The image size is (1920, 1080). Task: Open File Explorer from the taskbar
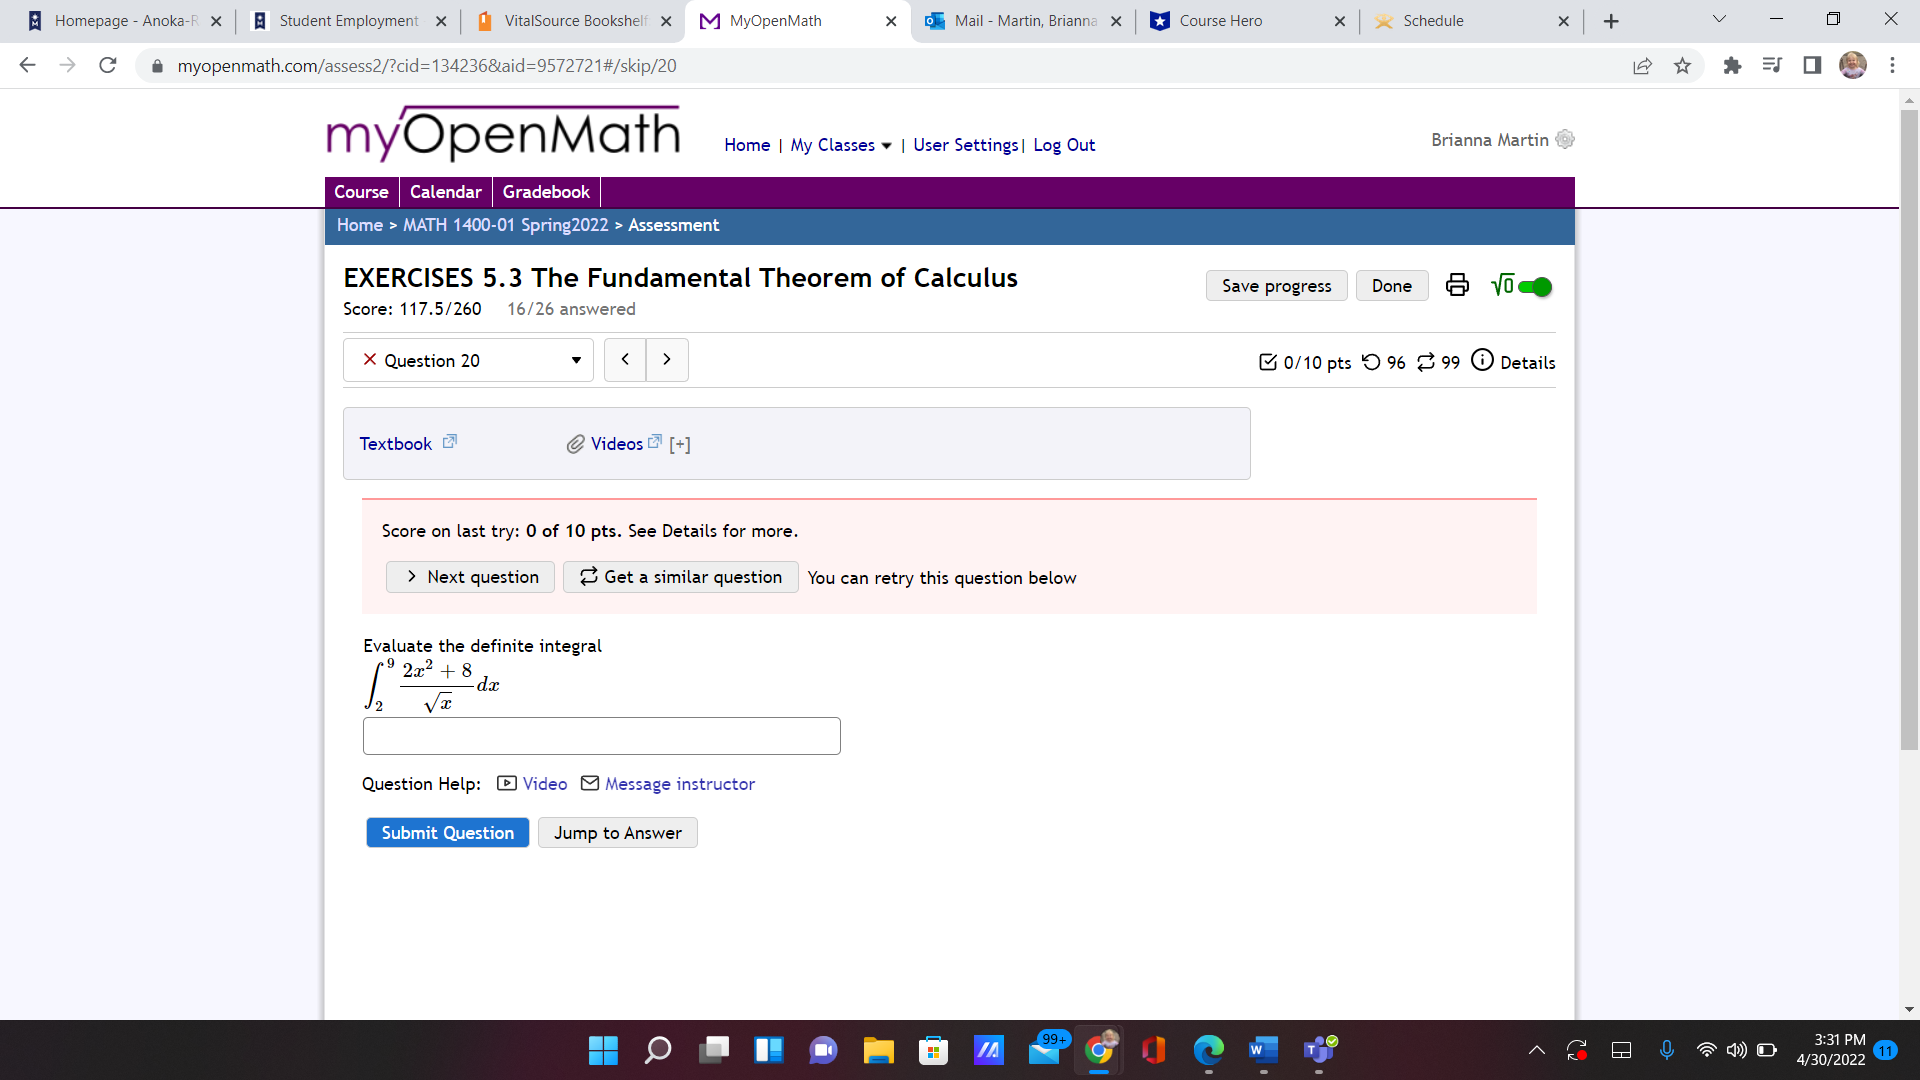(878, 1050)
